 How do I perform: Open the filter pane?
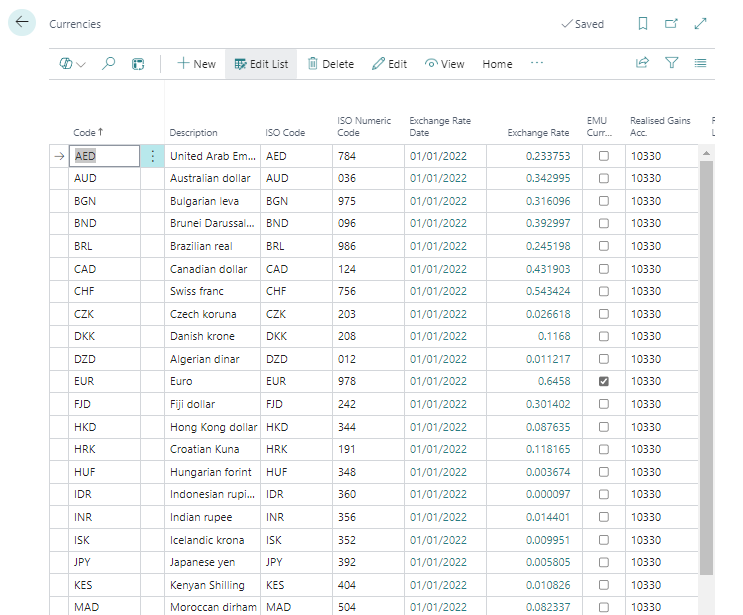pos(672,63)
